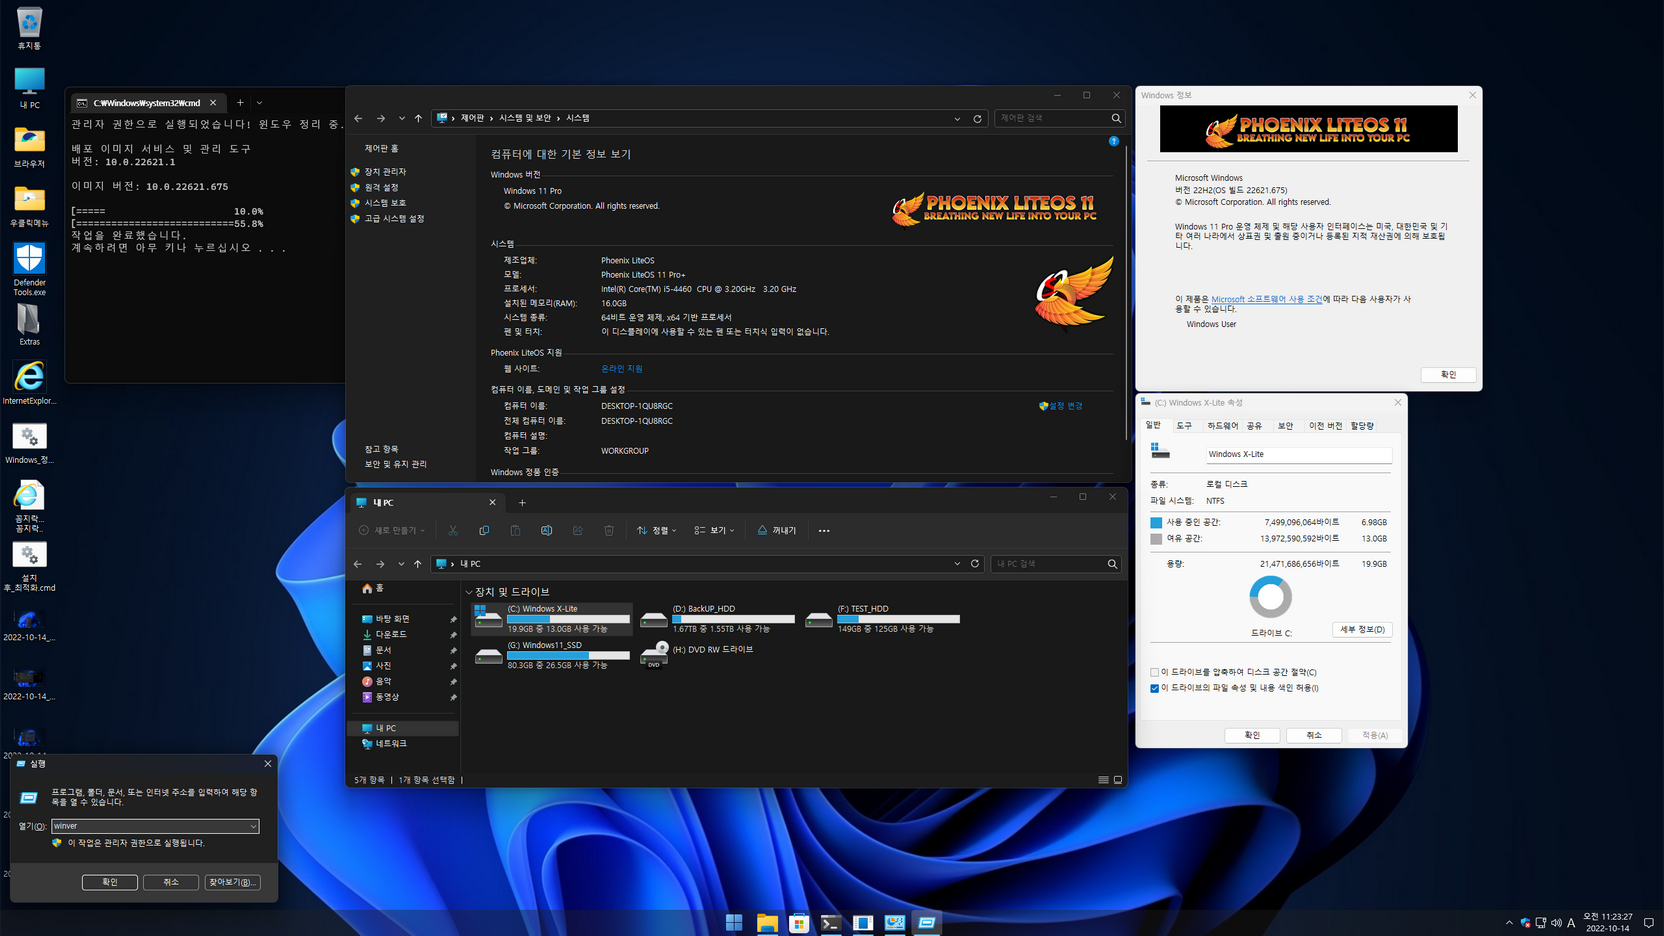Click the back arrow in the 내 PC window
Image resolution: width=1664 pixels, height=936 pixels.
(x=358, y=564)
